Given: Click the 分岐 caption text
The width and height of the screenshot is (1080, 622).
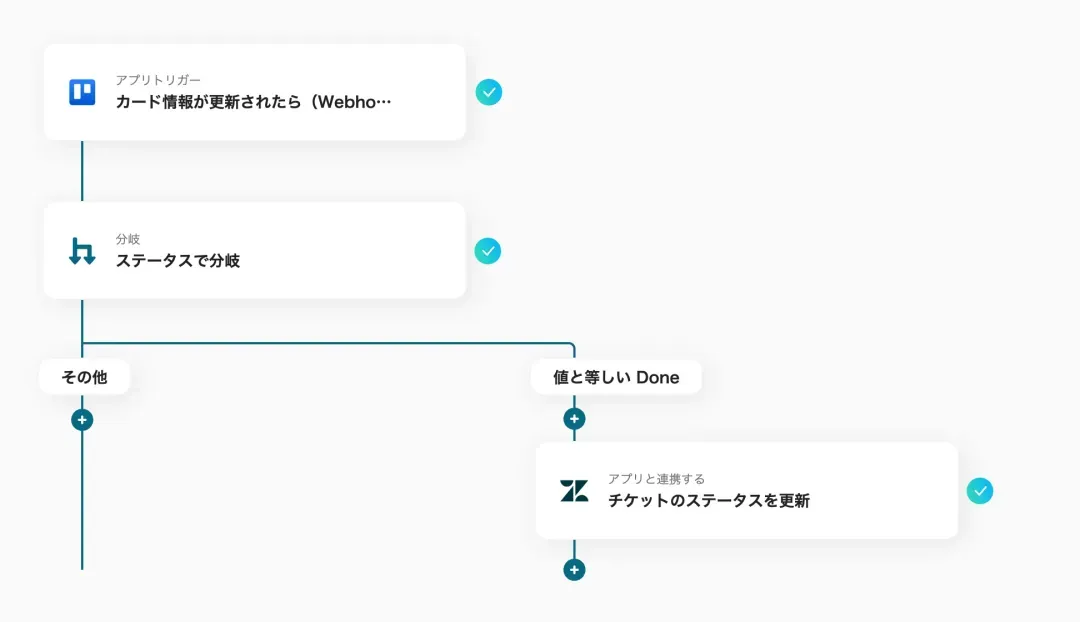Looking at the screenshot, I should click(x=128, y=239).
